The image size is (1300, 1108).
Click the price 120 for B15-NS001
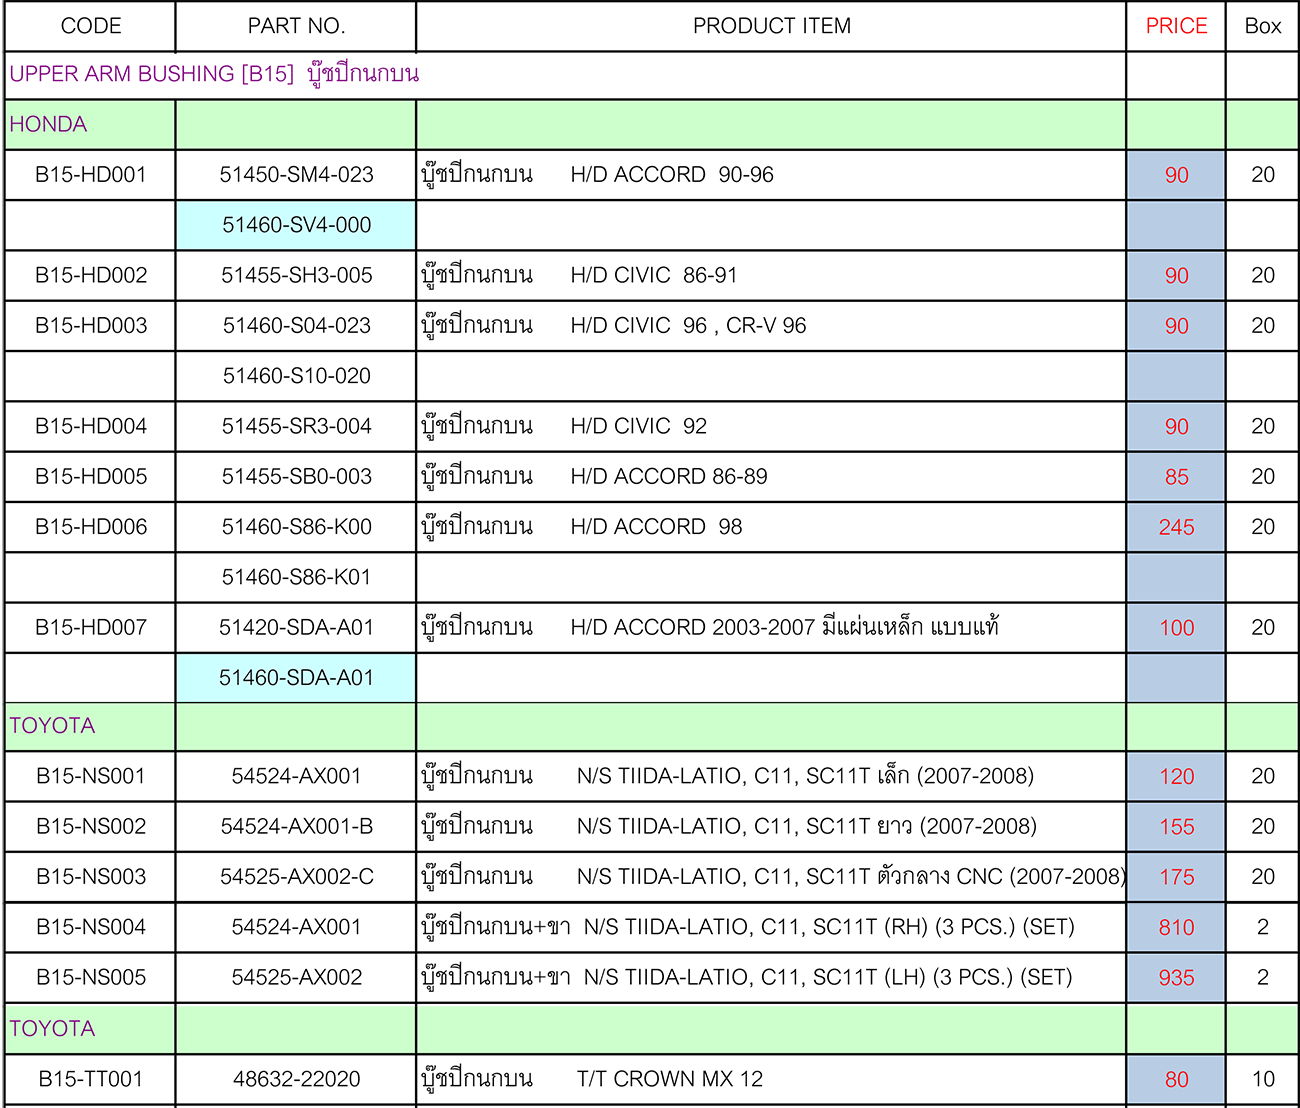click(x=1176, y=777)
